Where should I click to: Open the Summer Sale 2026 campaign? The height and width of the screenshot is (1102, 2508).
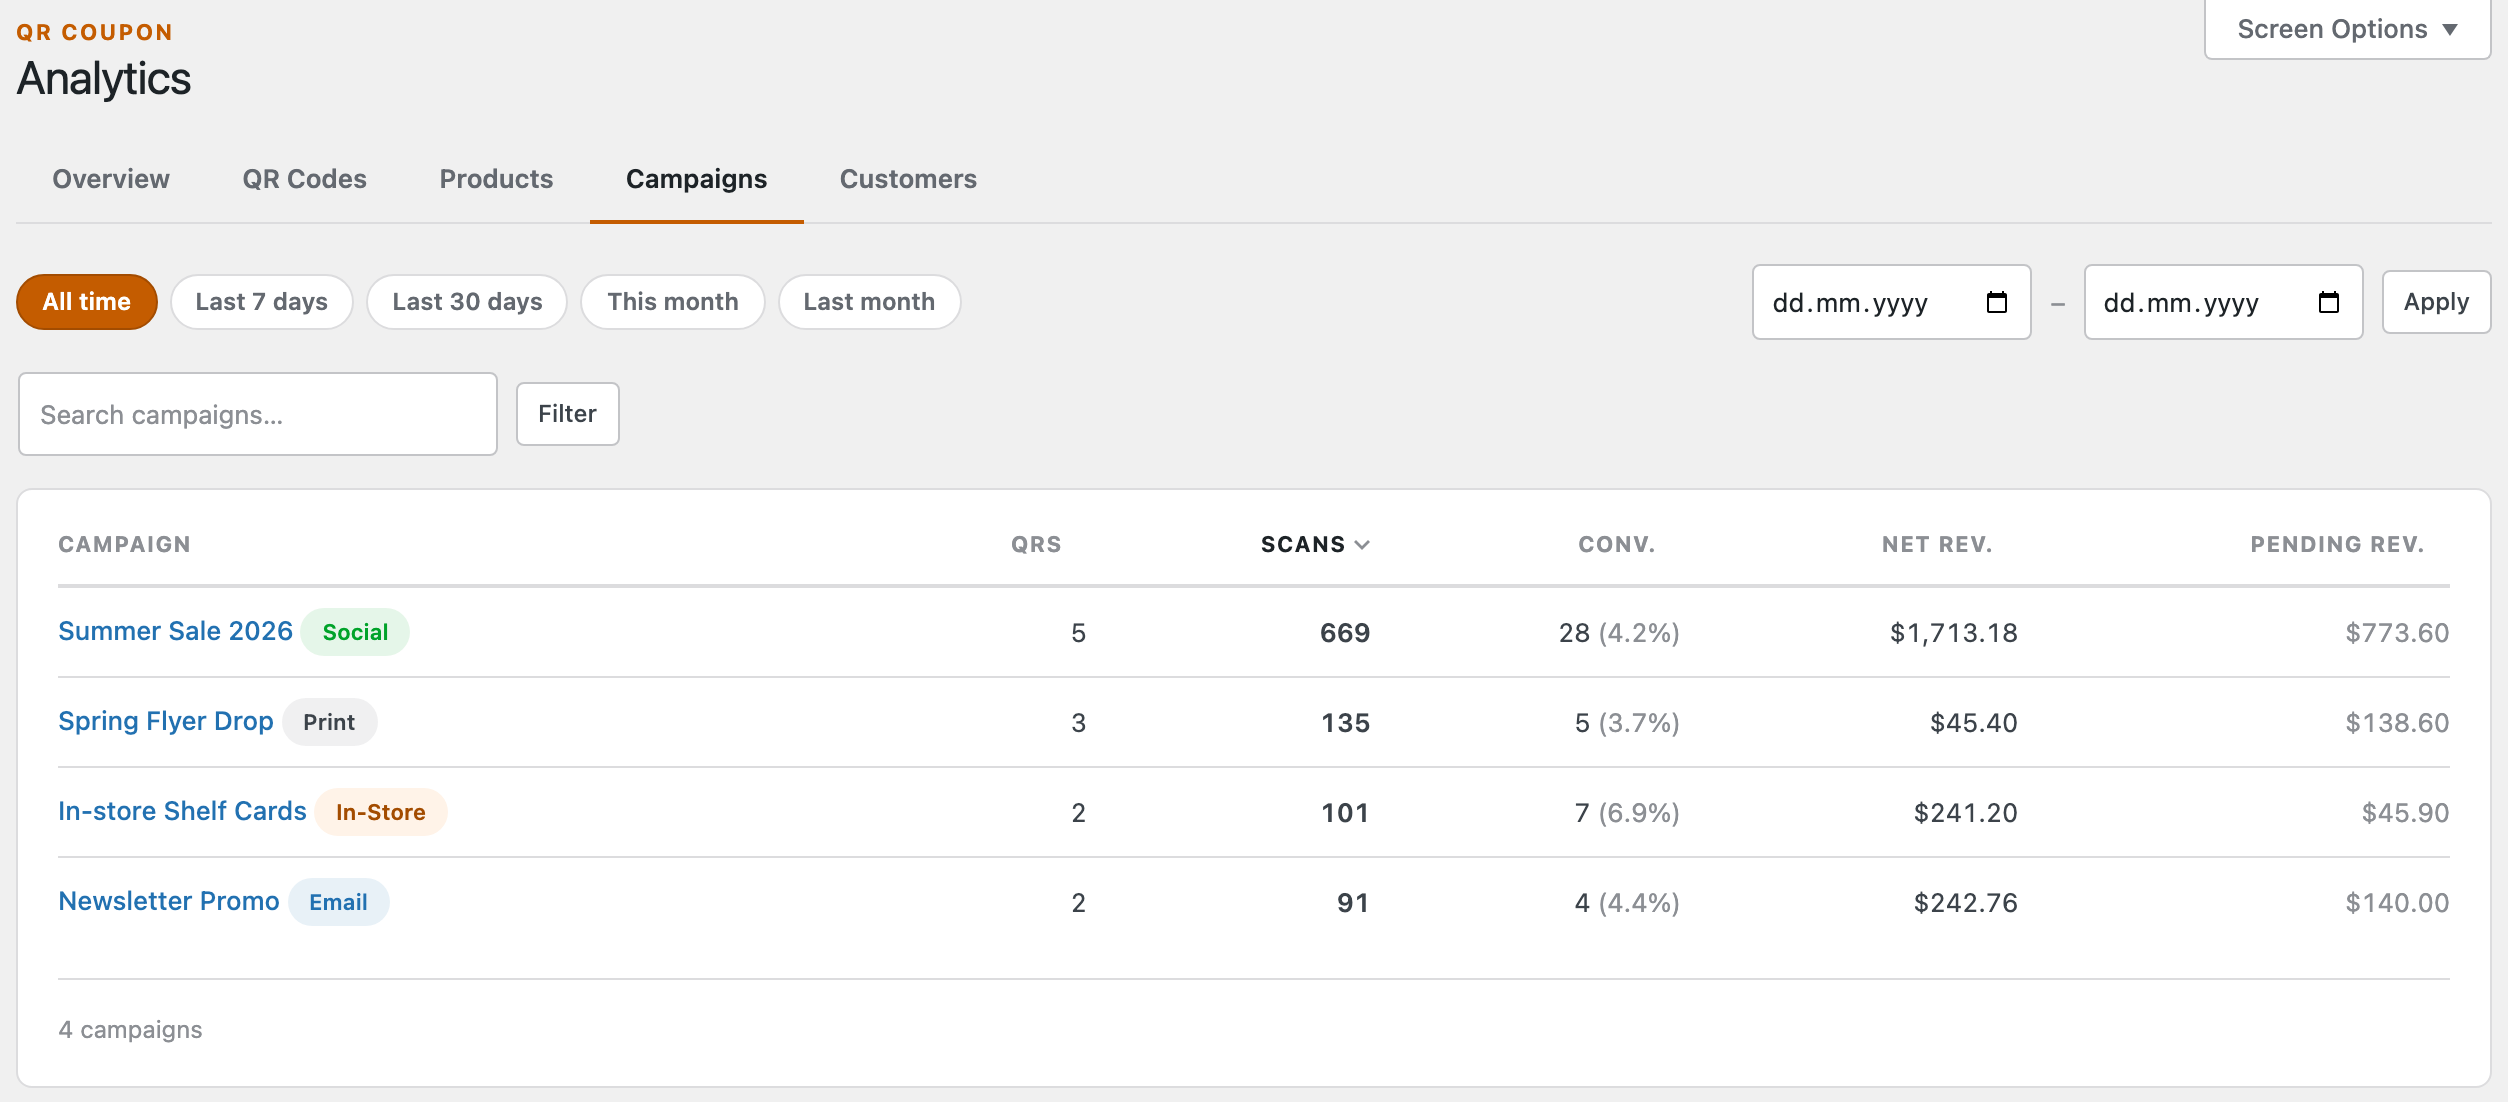pyautogui.click(x=175, y=631)
